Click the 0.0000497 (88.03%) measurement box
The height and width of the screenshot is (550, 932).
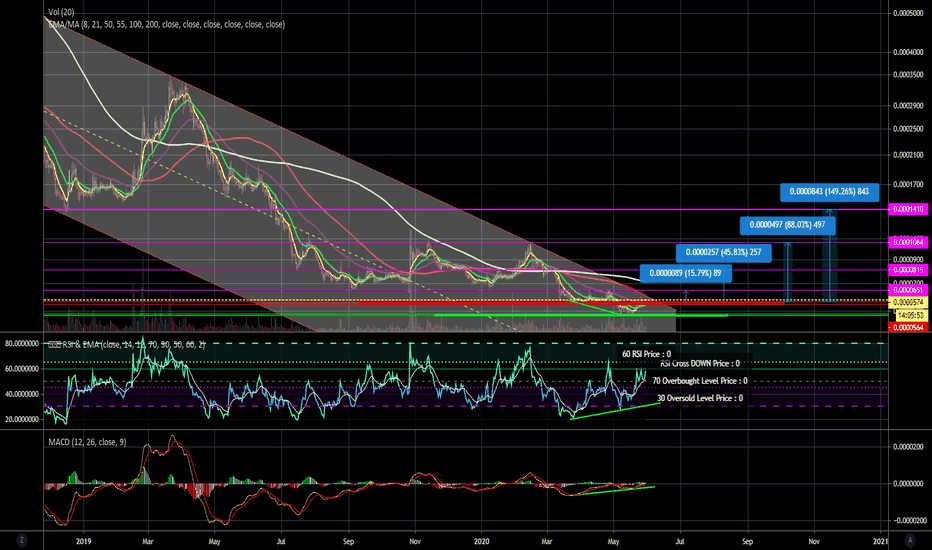click(788, 225)
